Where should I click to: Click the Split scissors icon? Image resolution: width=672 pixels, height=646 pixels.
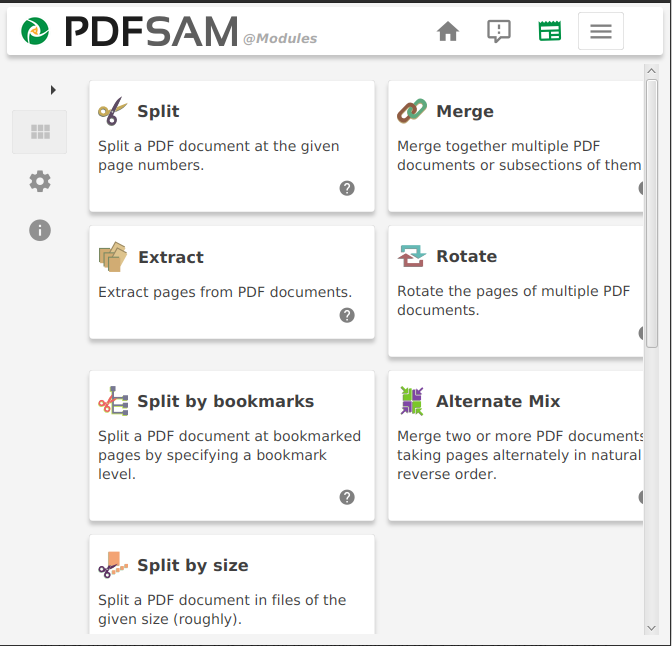coord(112,111)
